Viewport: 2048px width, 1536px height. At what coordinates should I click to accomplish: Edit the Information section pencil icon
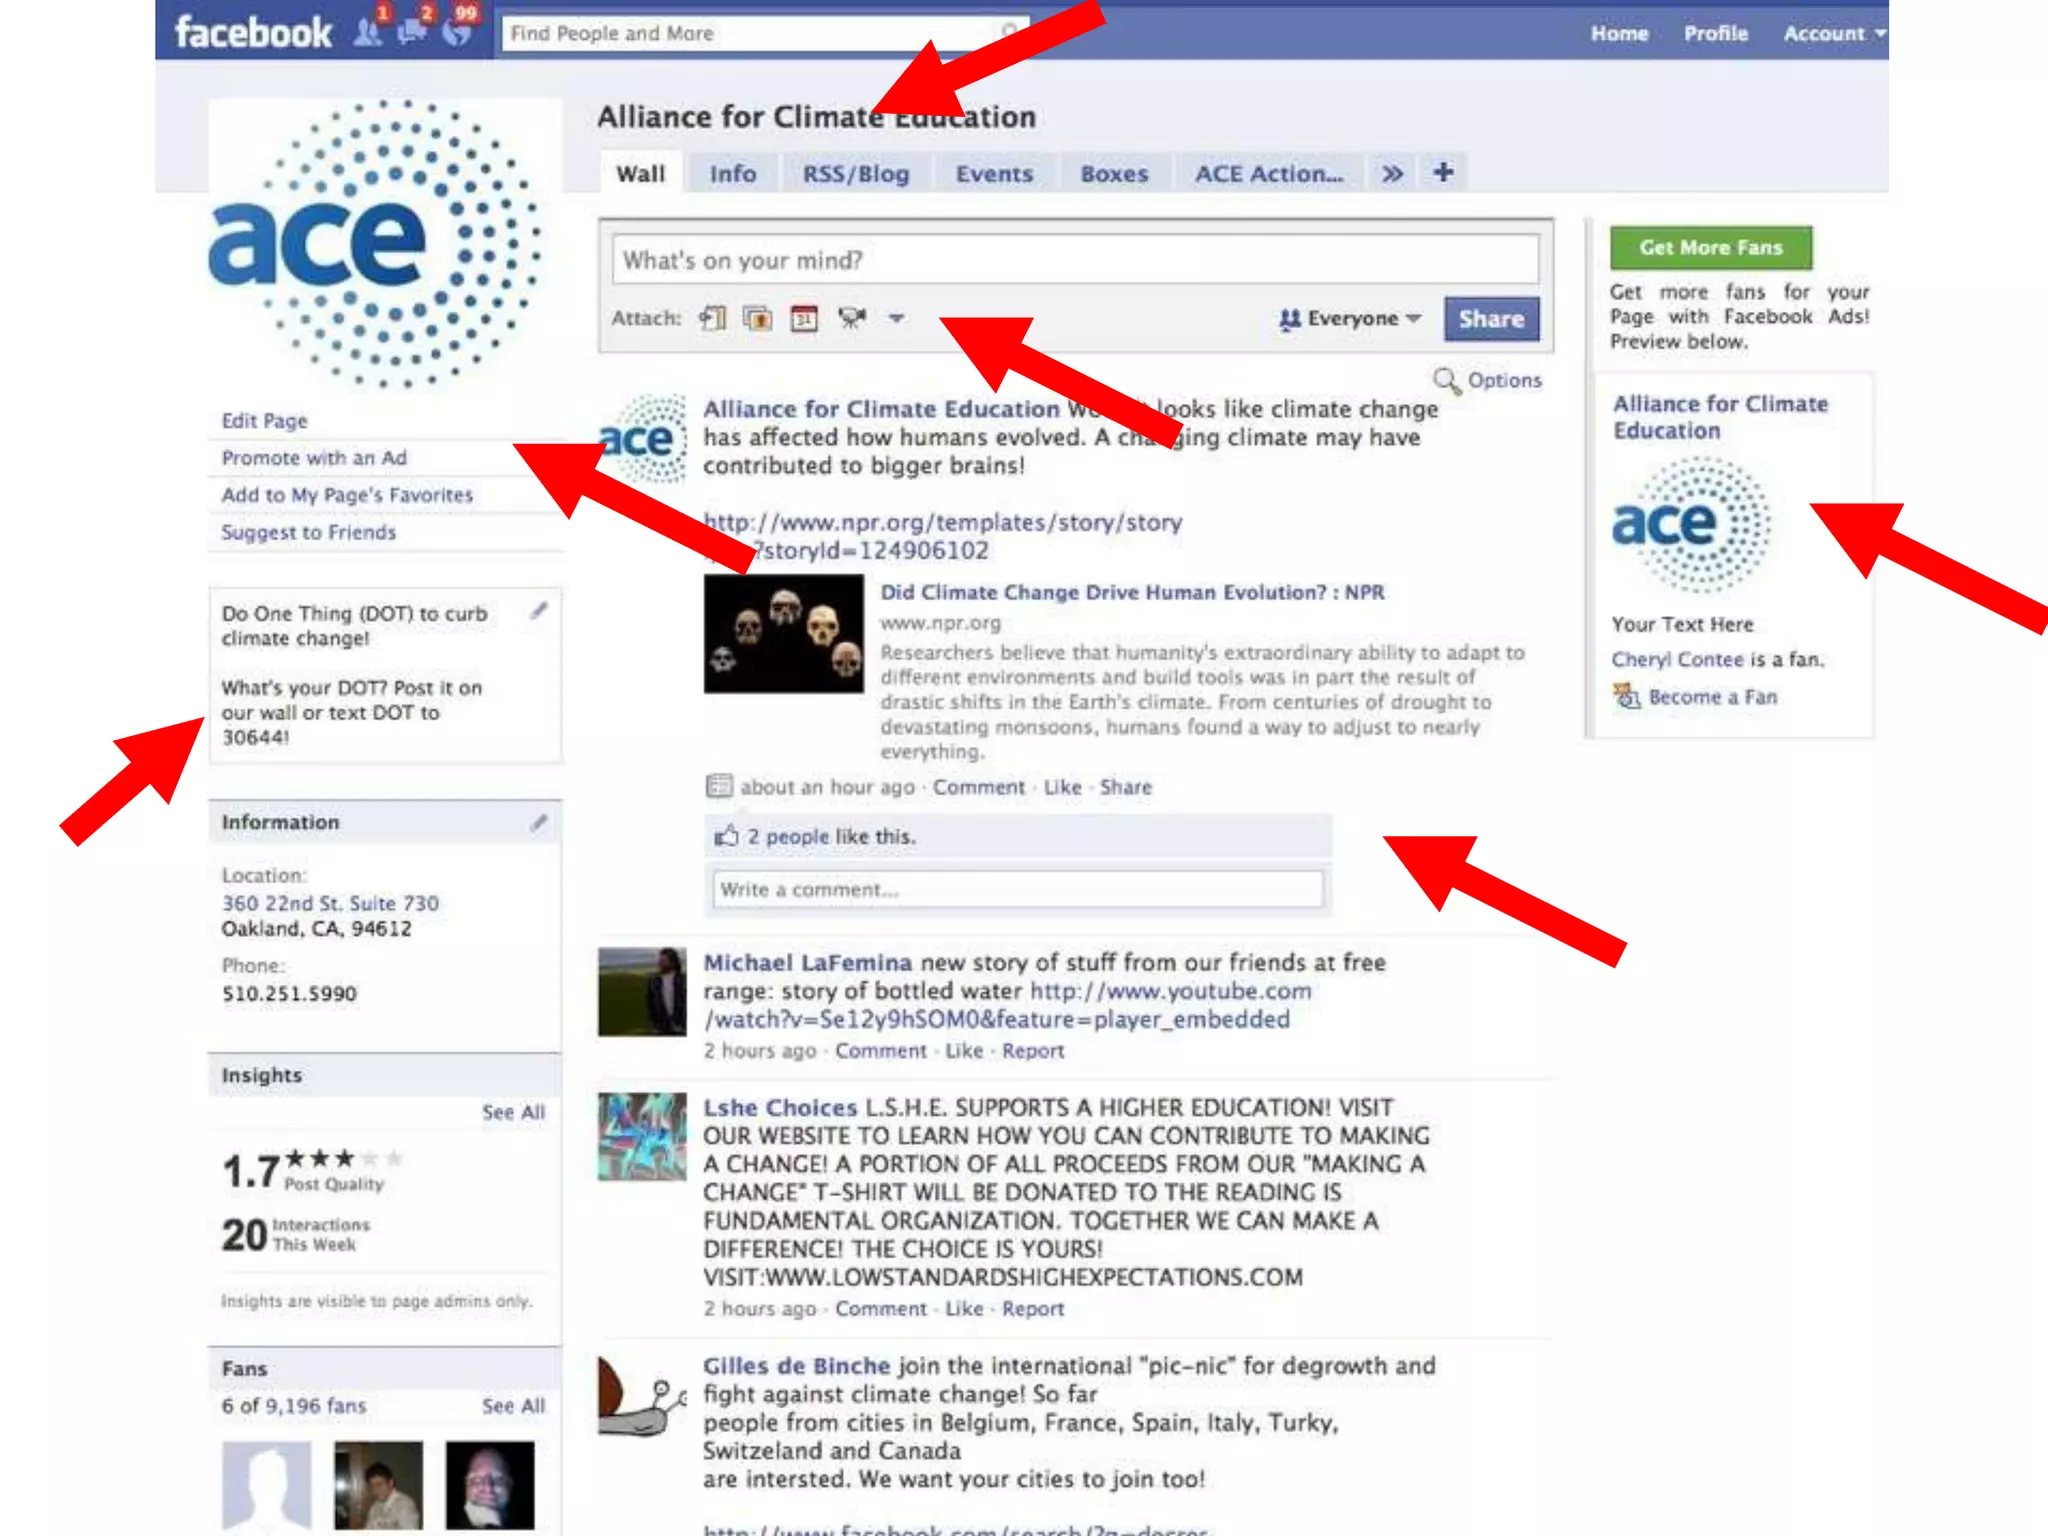point(539,822)
